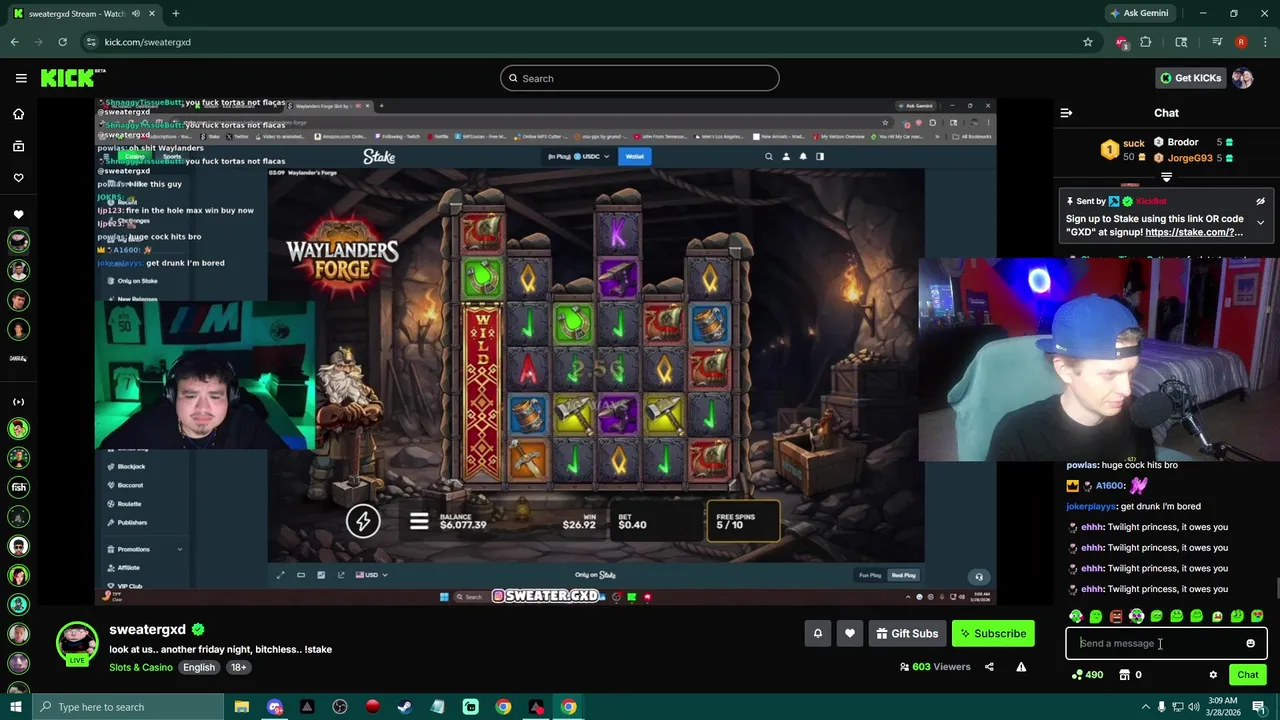
Task: Click the 603 Viewers count
Action: 935,667
